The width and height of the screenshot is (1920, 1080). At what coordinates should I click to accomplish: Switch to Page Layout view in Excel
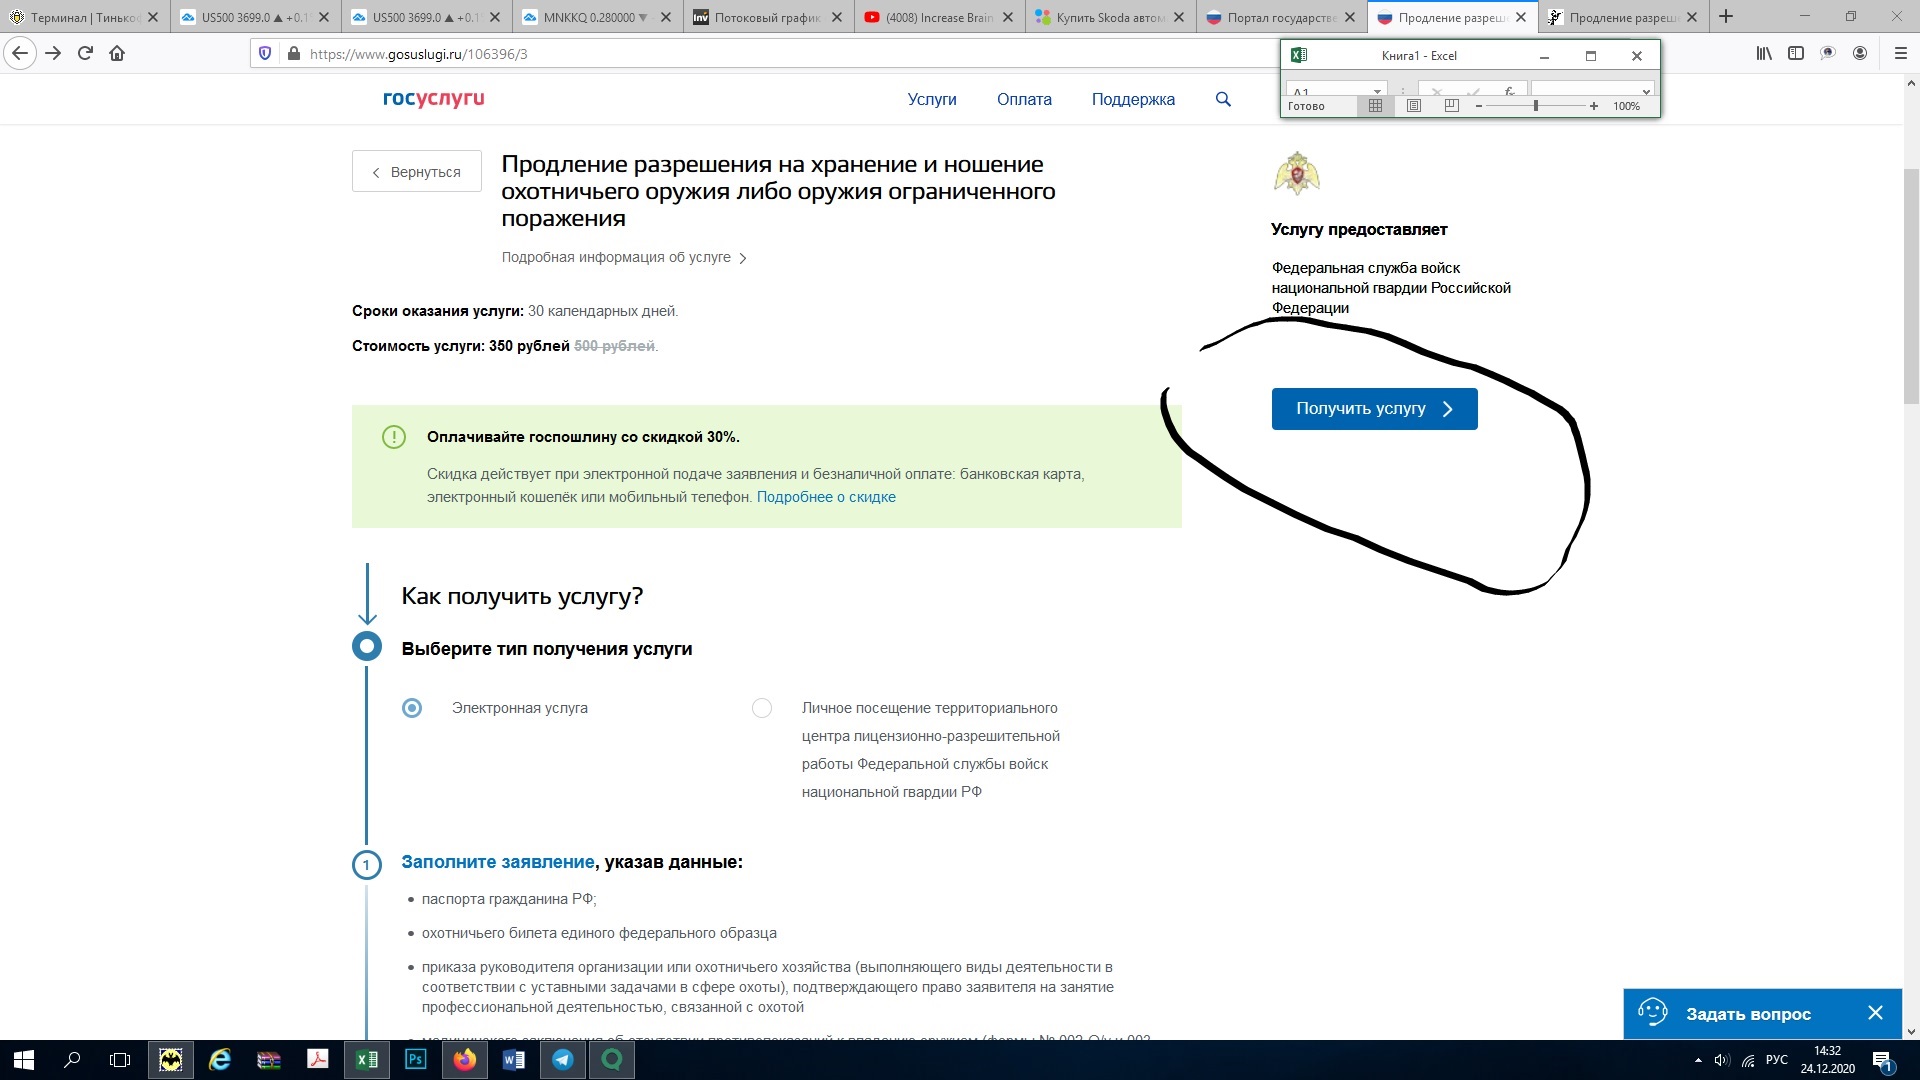pos(1414,106)
